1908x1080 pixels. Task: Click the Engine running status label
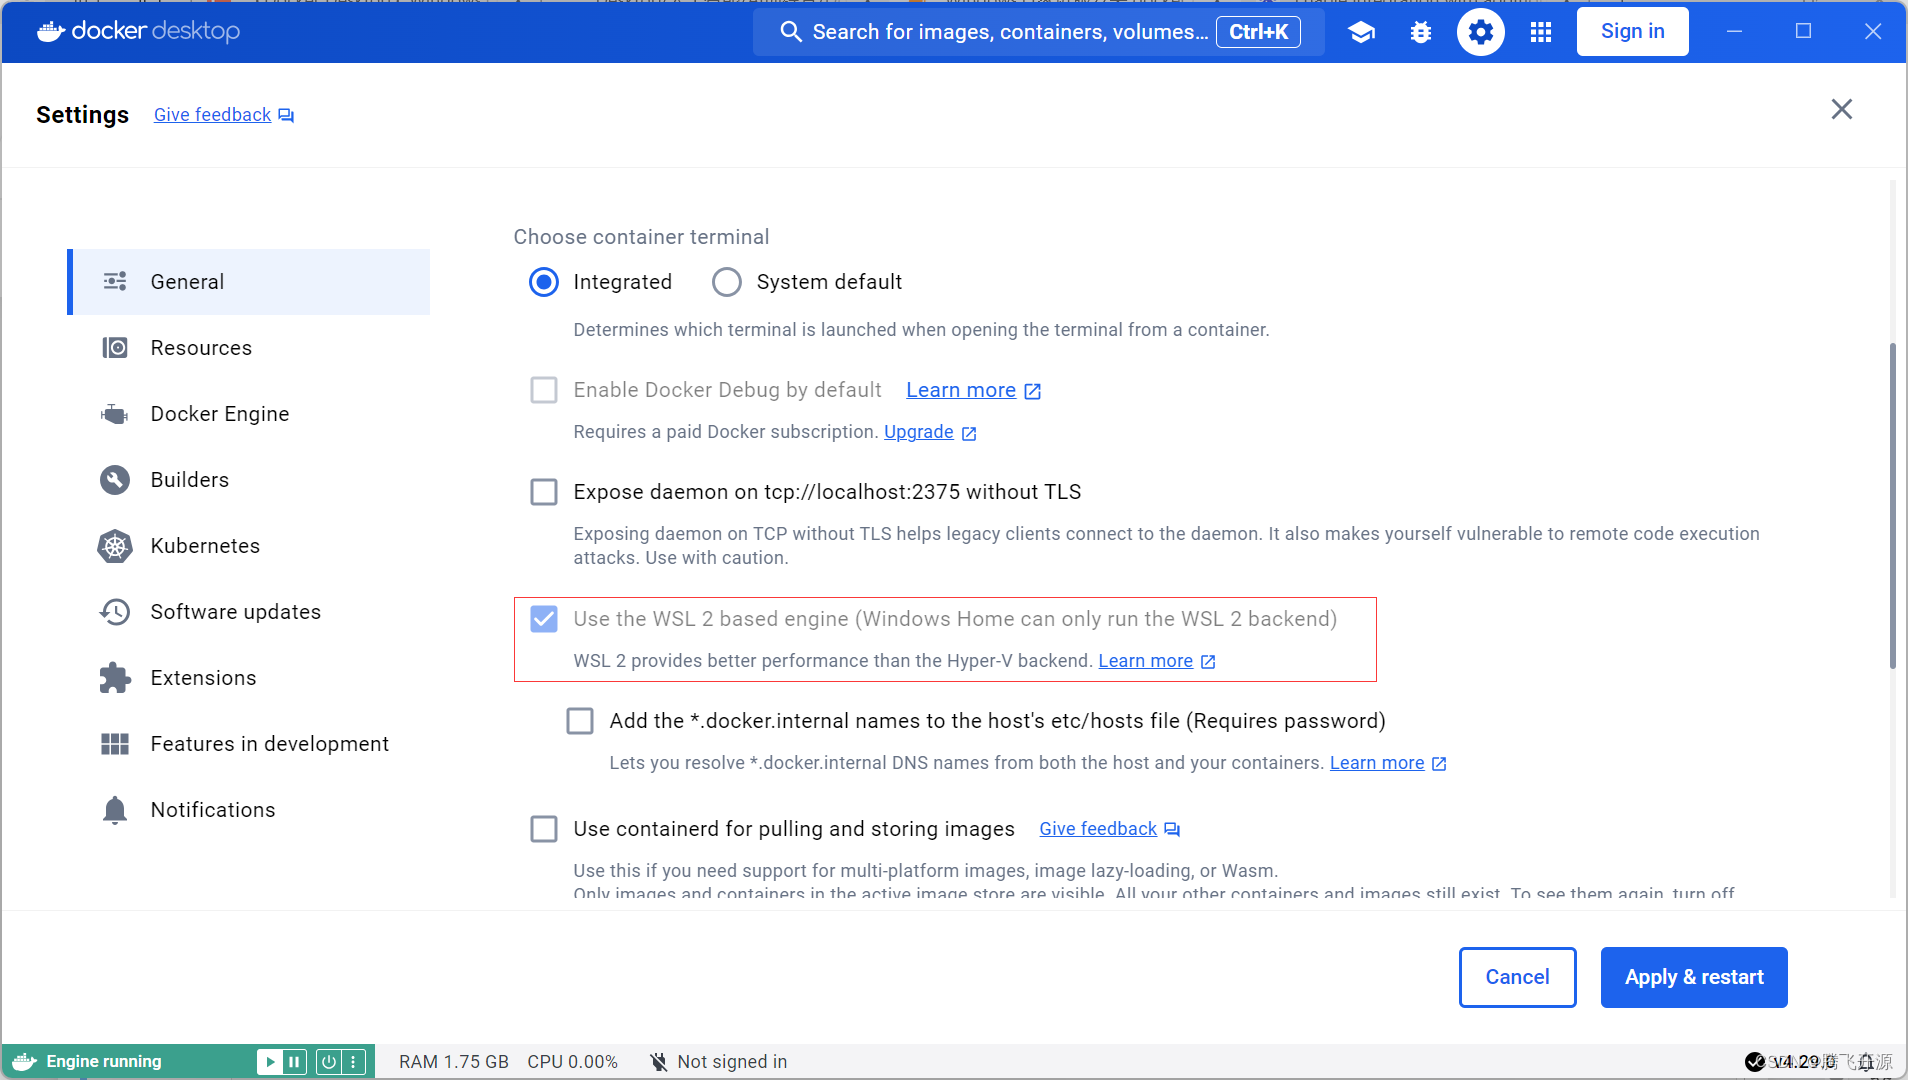point(104,1062)
